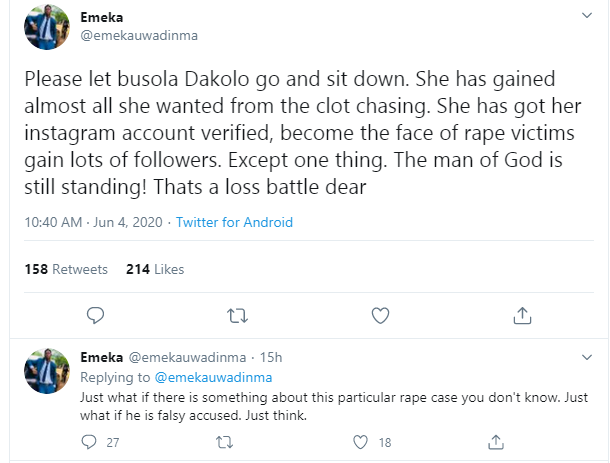Viewport: 610px width, 463px height.
Task: Open Emeka's profile picture on main tweet
Action: click(x=47, y=27)
